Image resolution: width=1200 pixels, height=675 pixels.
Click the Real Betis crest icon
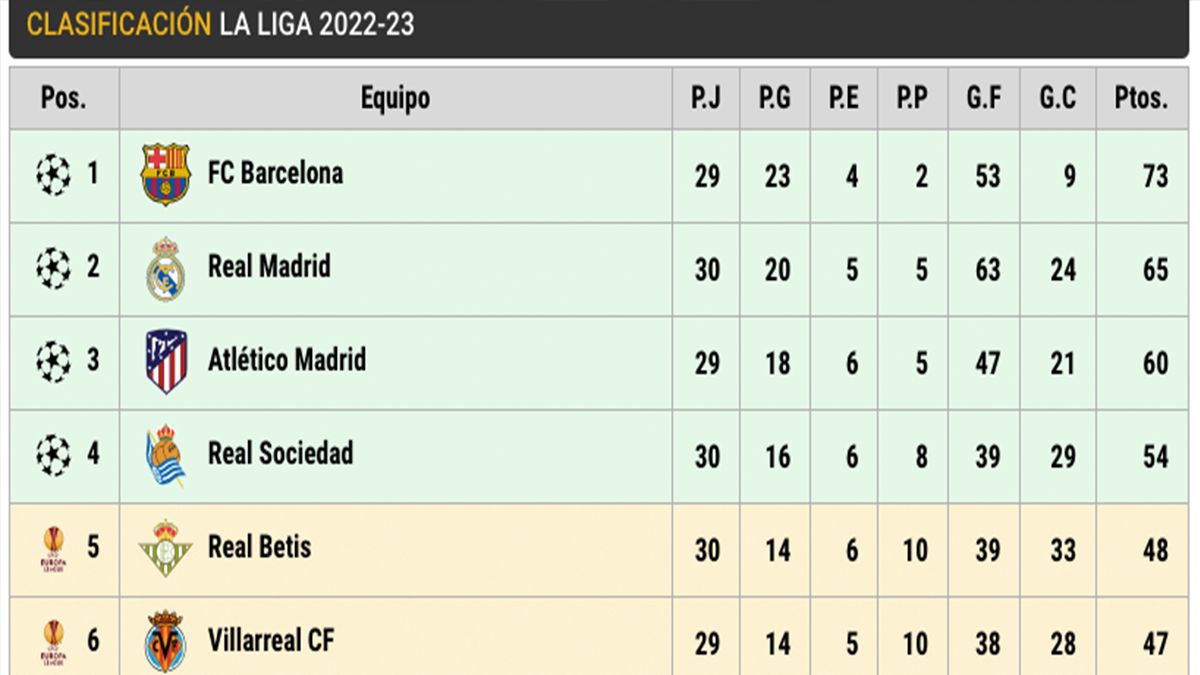click(x=165, y=548)
